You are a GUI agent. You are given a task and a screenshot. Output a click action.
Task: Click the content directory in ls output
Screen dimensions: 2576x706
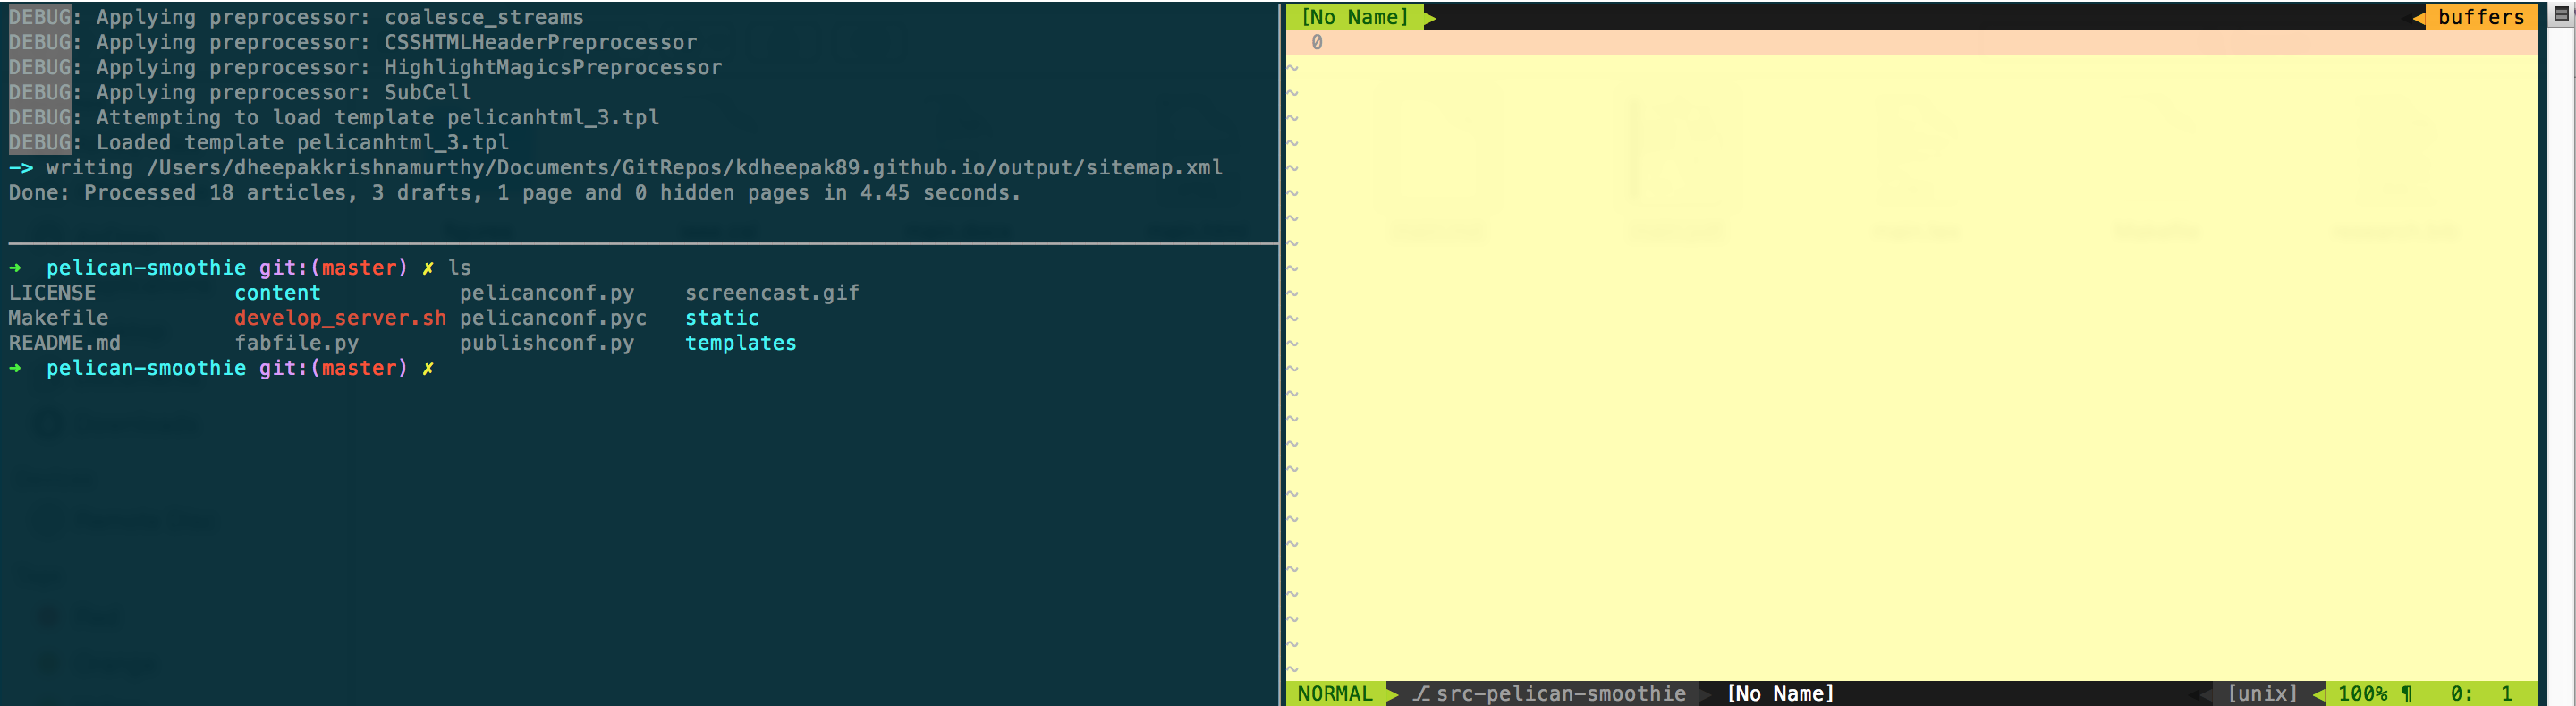(277, 293)
